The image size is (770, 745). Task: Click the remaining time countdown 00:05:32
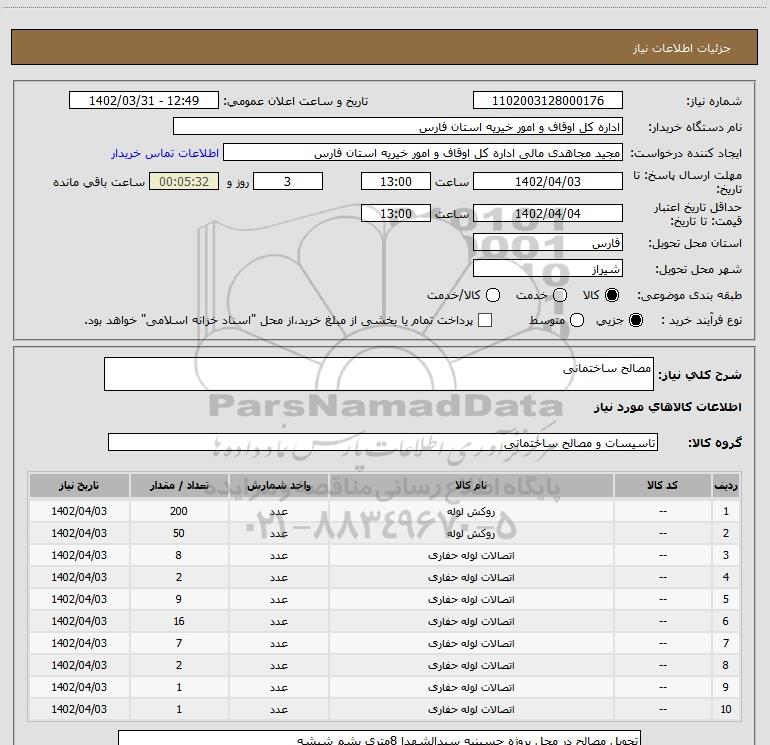184,181
